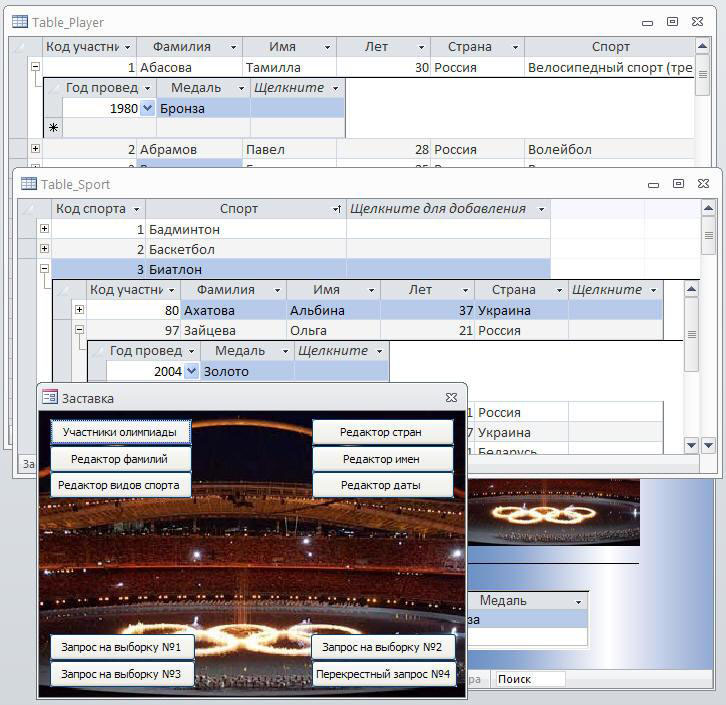Click the Заставка form icon

pos(50,398)
